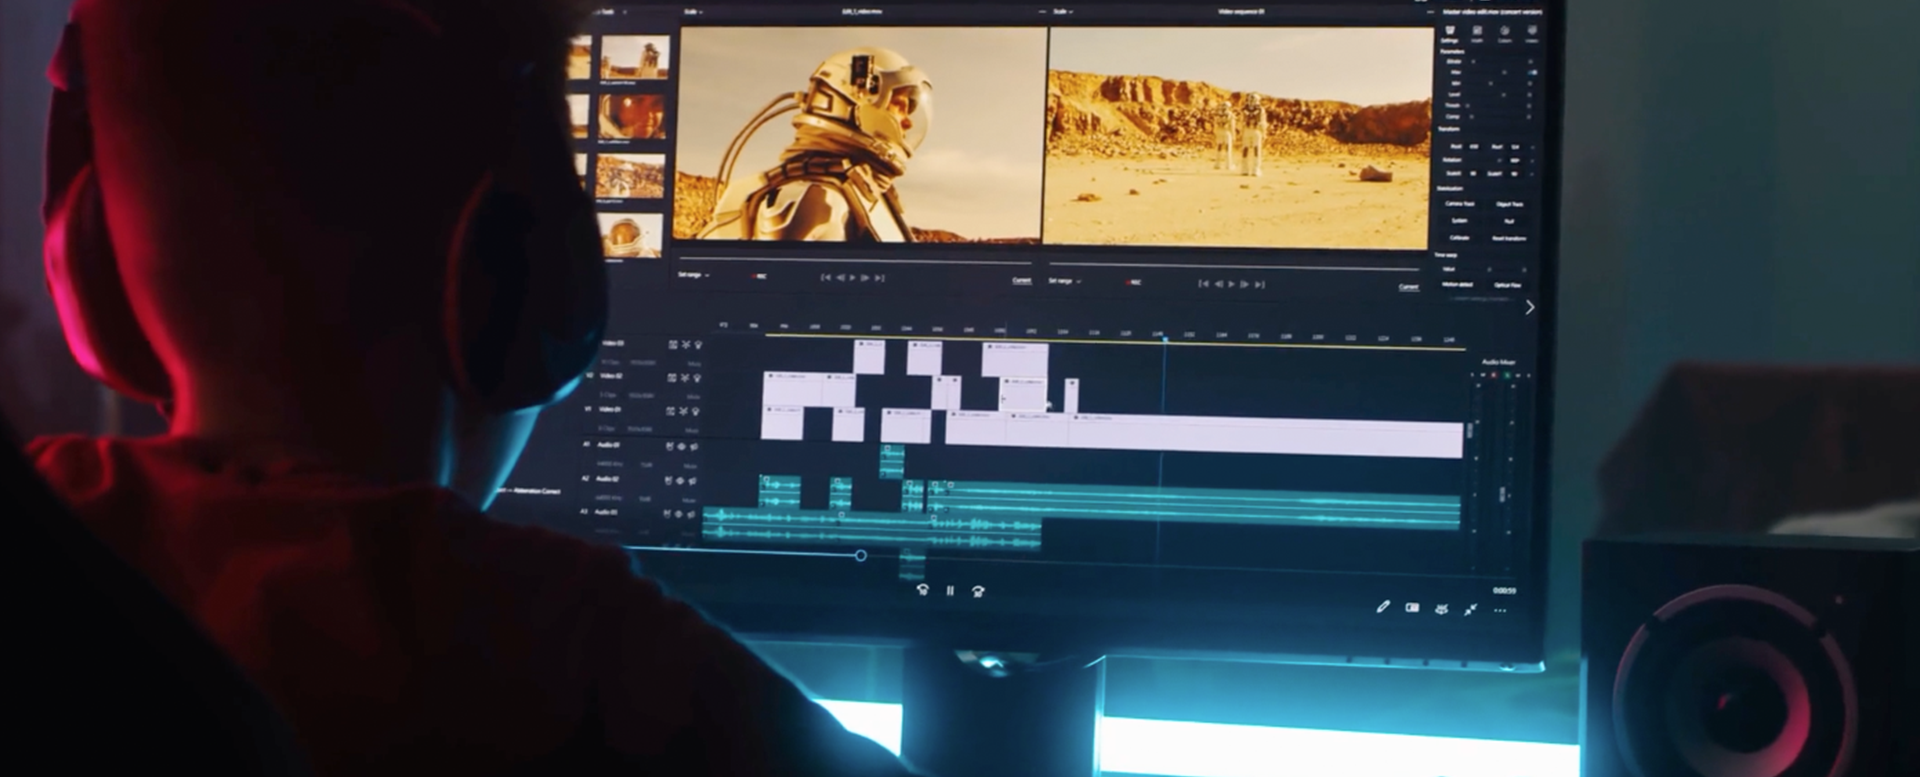1920x777 pixels.
Task: Jump to end in the right viewer
Action: click(1259, 285)
